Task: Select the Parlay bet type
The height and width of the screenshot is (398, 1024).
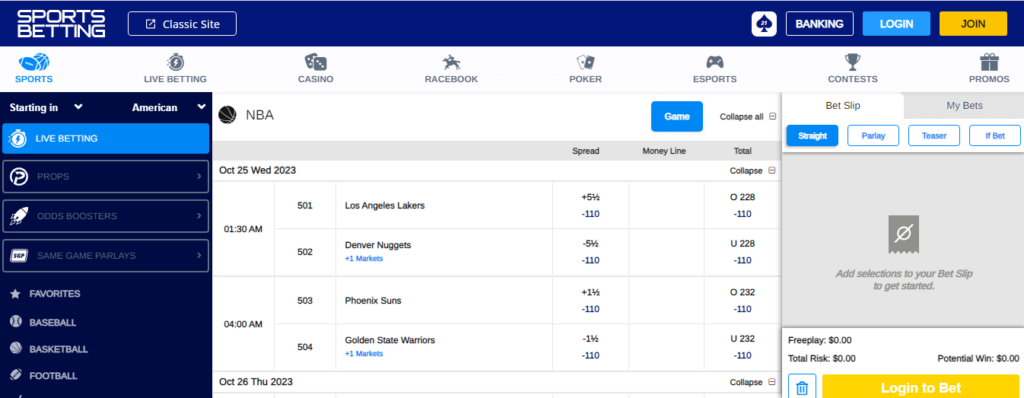Action: (873, 136)
